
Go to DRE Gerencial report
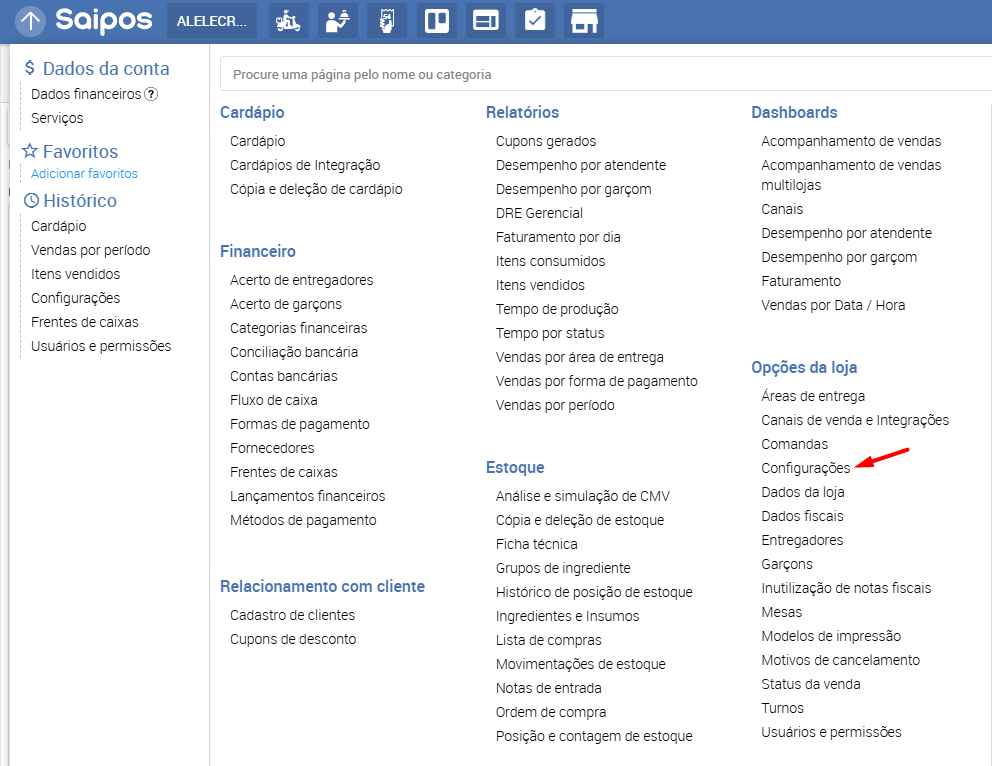(538, 213)
